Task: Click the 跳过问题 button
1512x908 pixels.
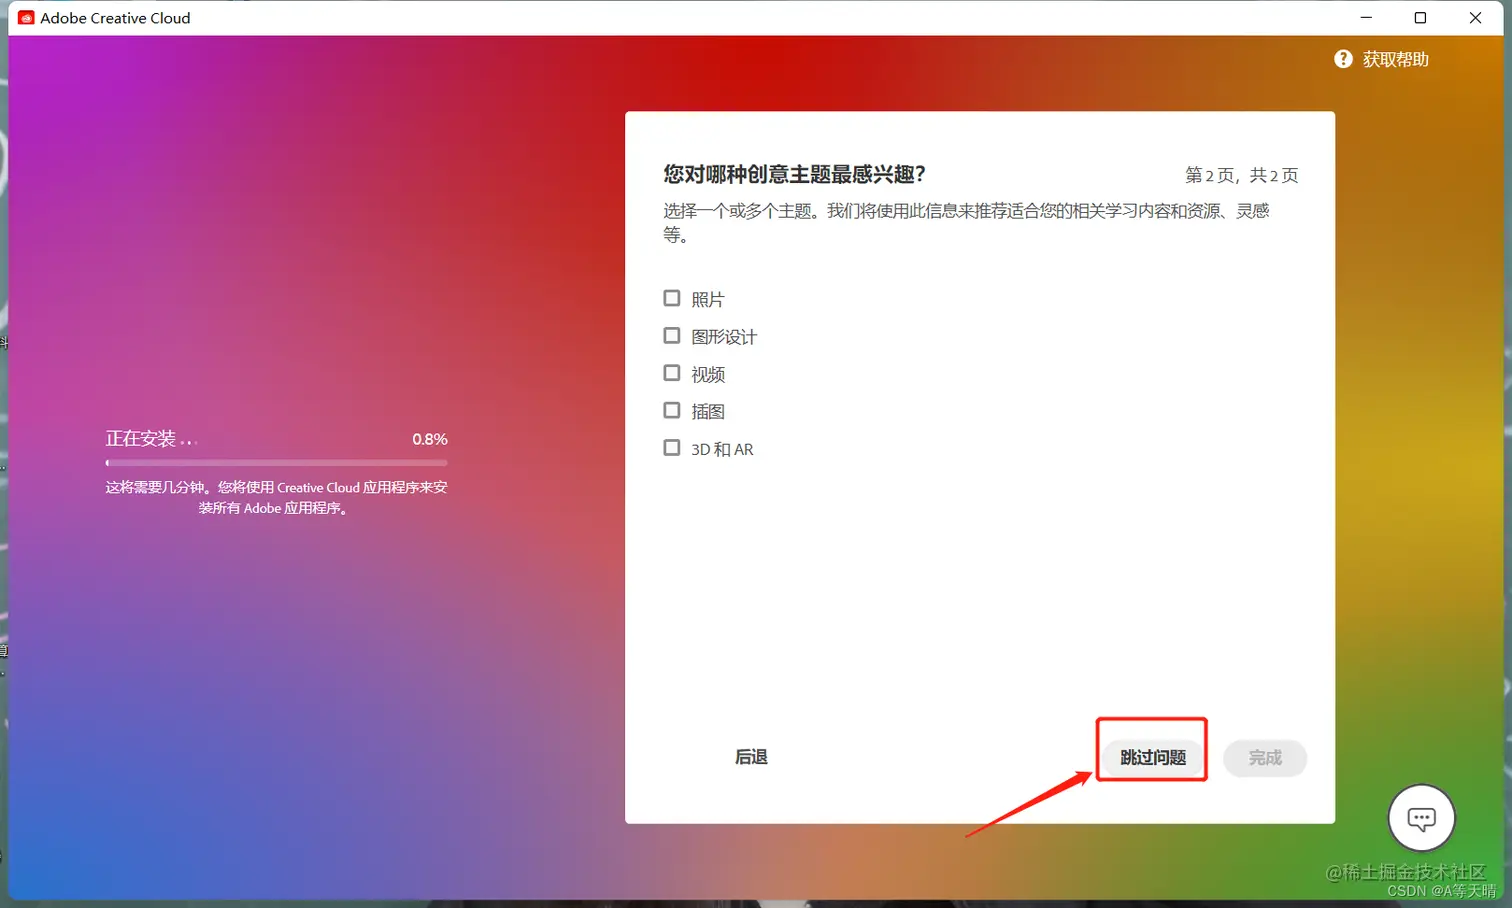Action: point(1153,757)
